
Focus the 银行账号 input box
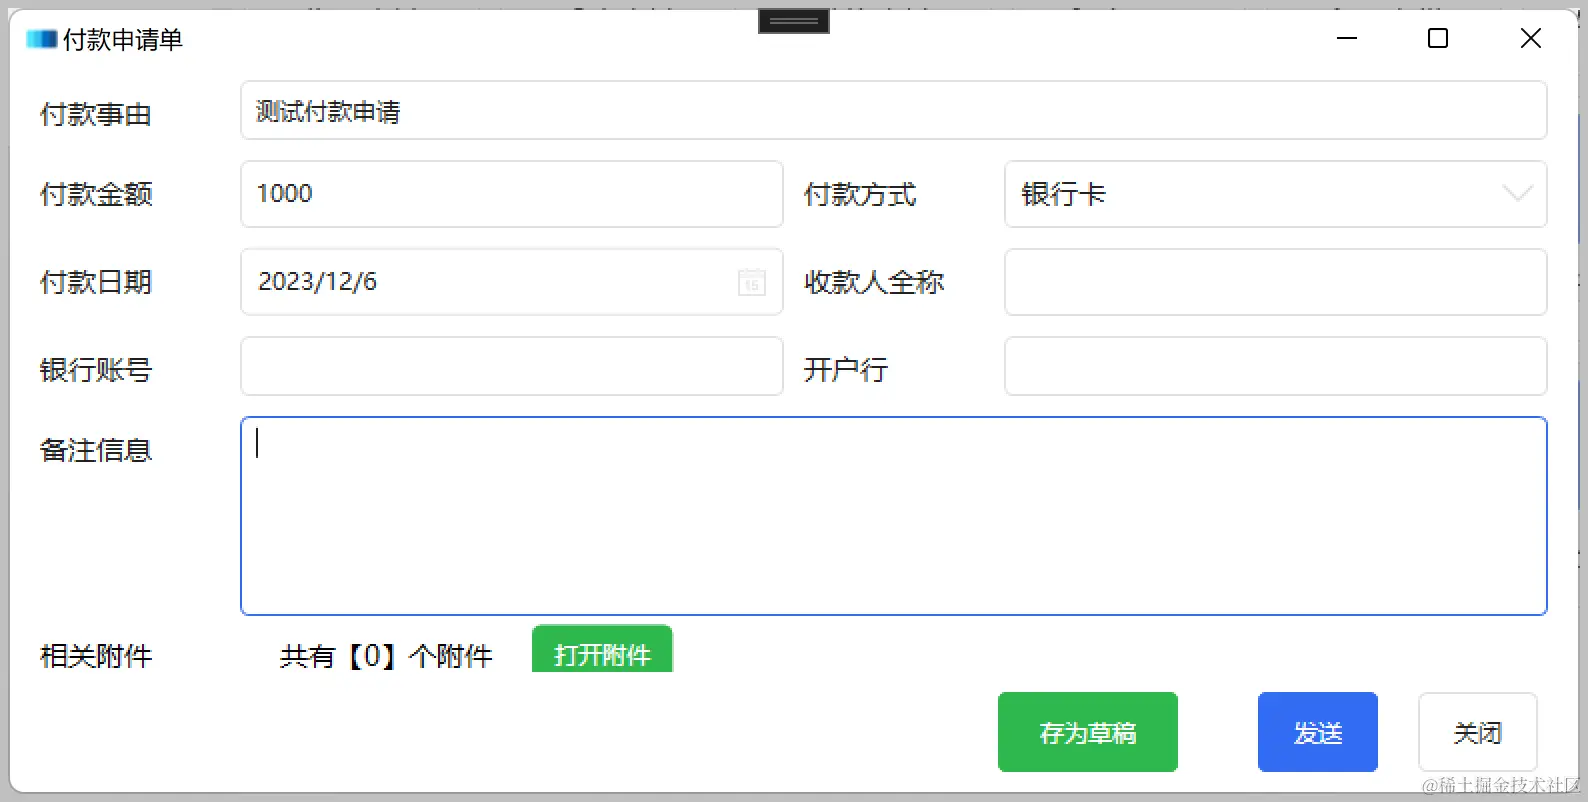tap(512, 366)
